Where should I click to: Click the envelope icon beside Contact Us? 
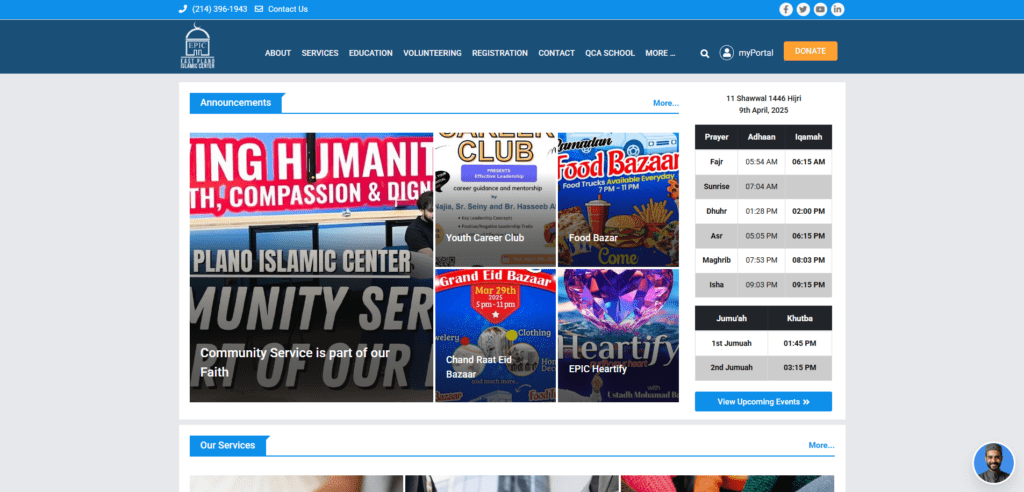pos(259,9)
